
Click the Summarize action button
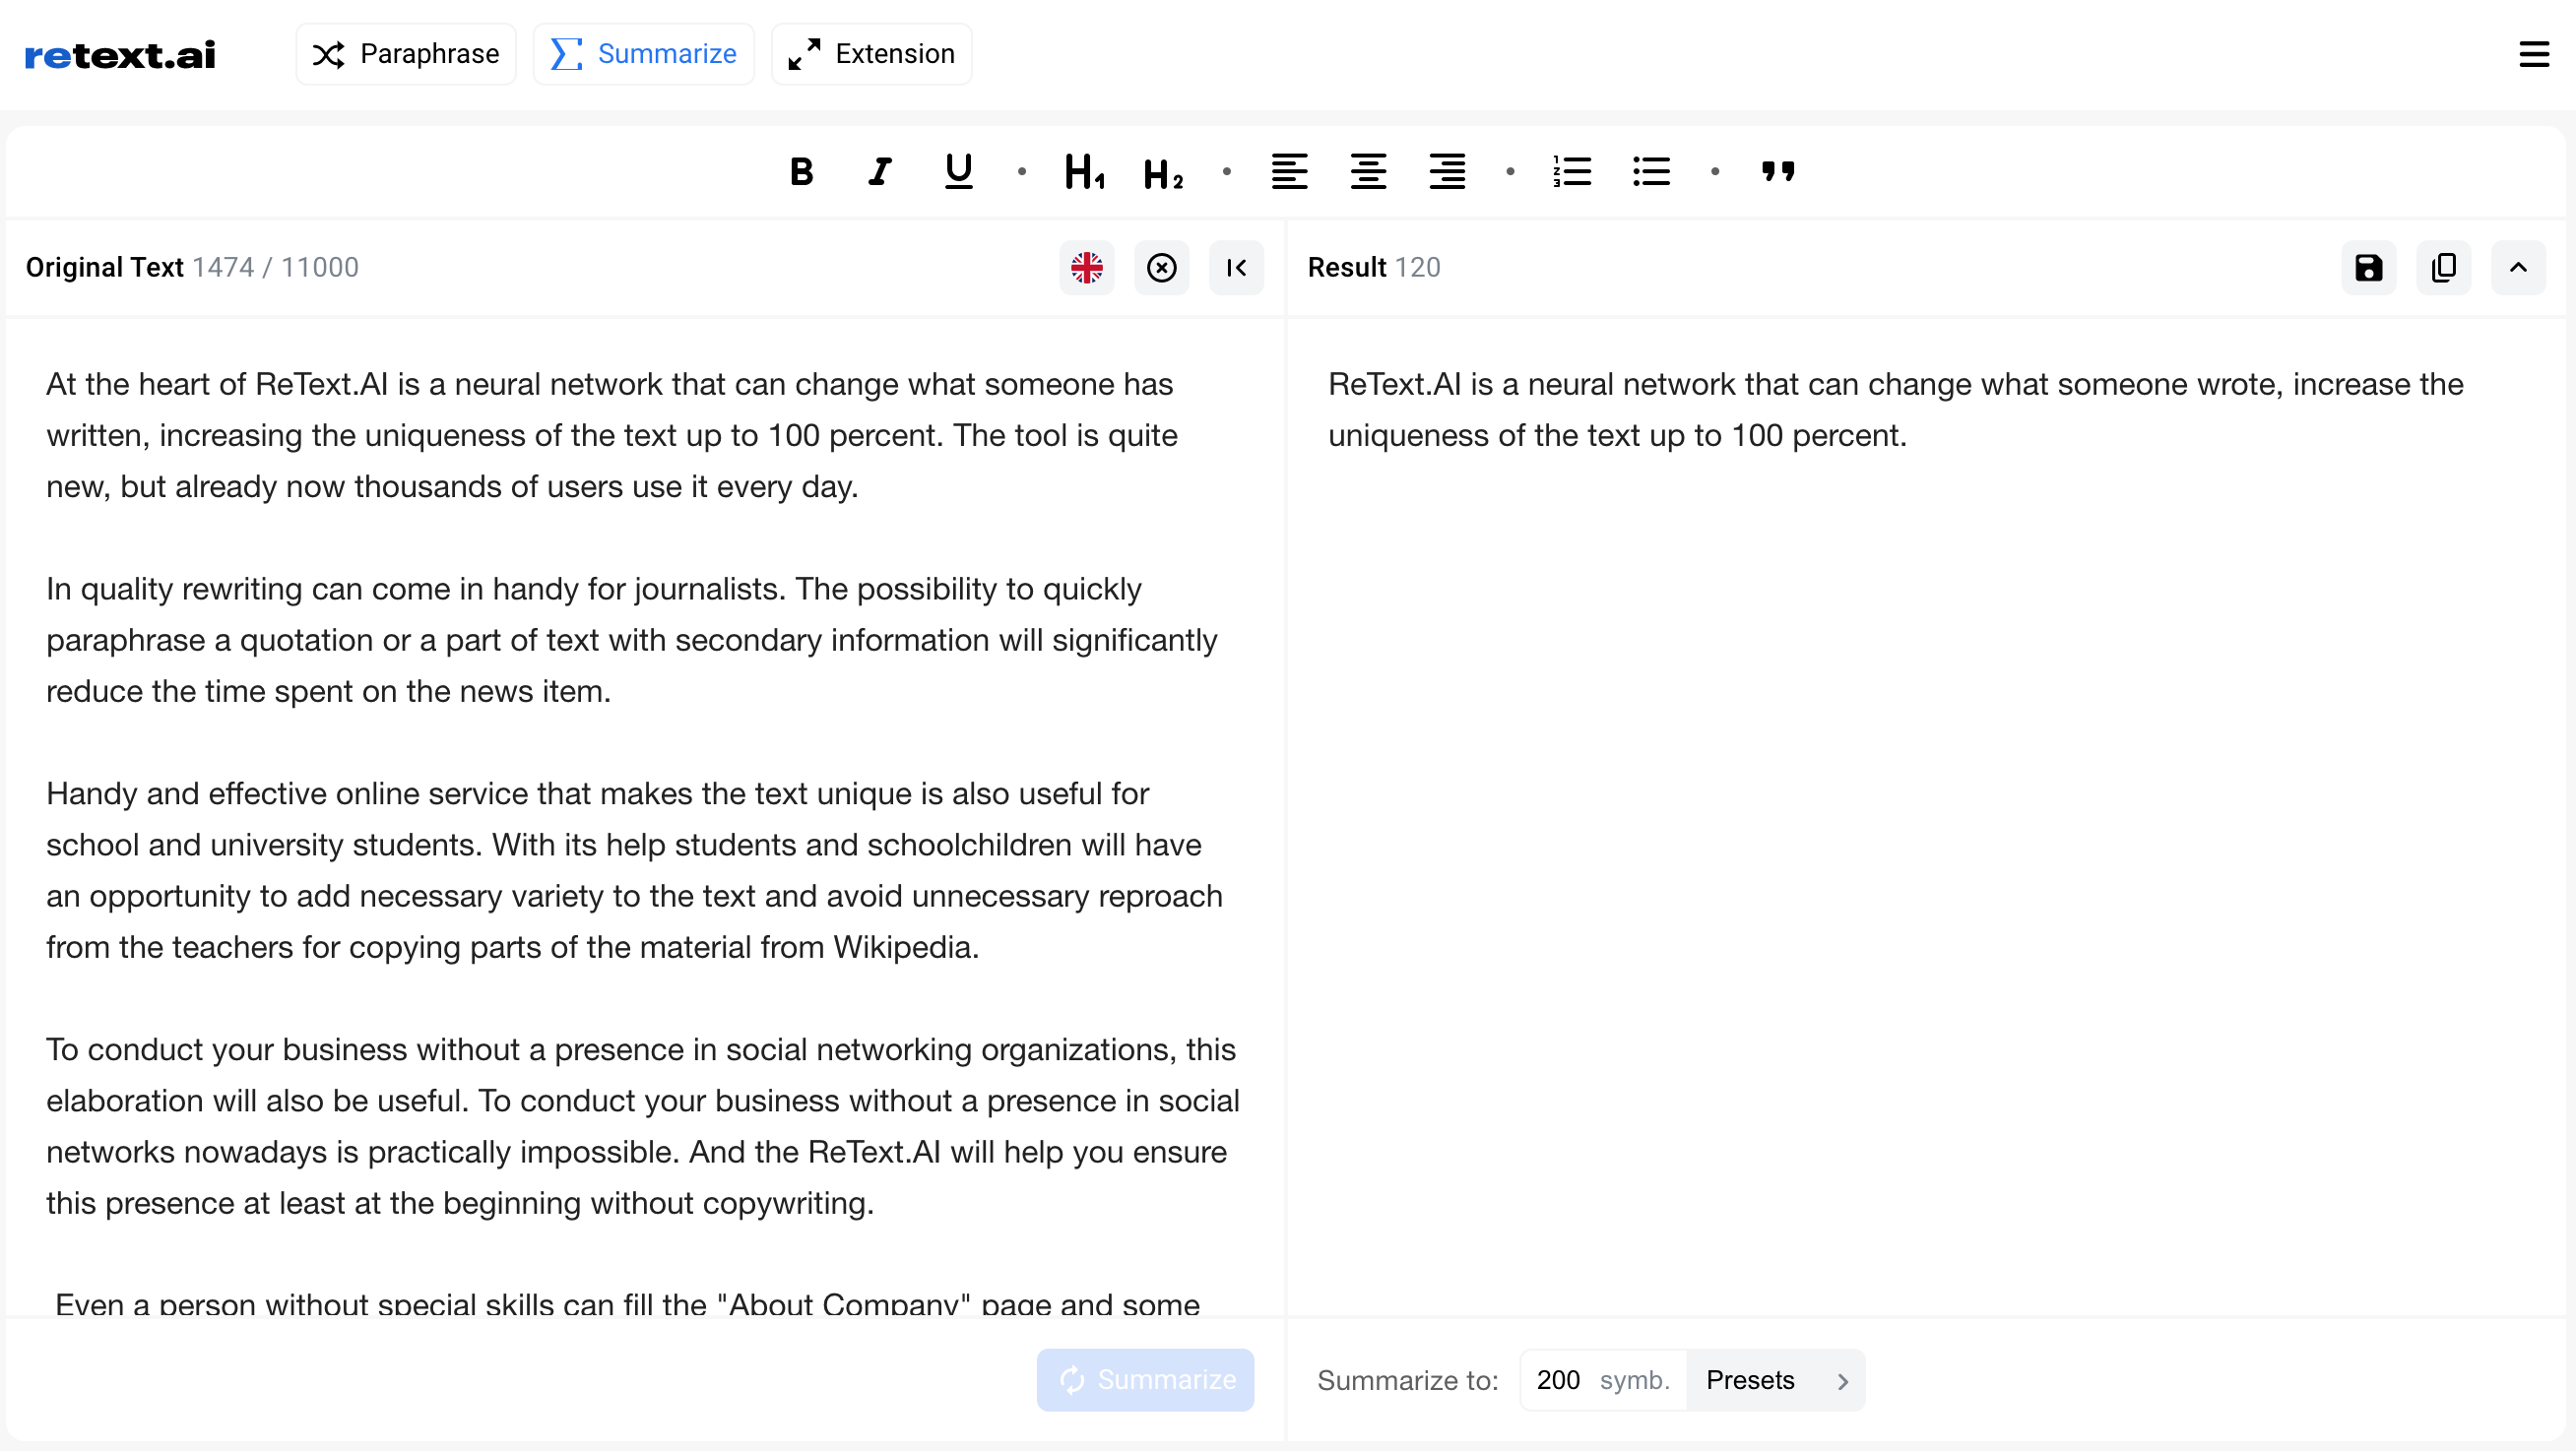click(1145, 1379)
